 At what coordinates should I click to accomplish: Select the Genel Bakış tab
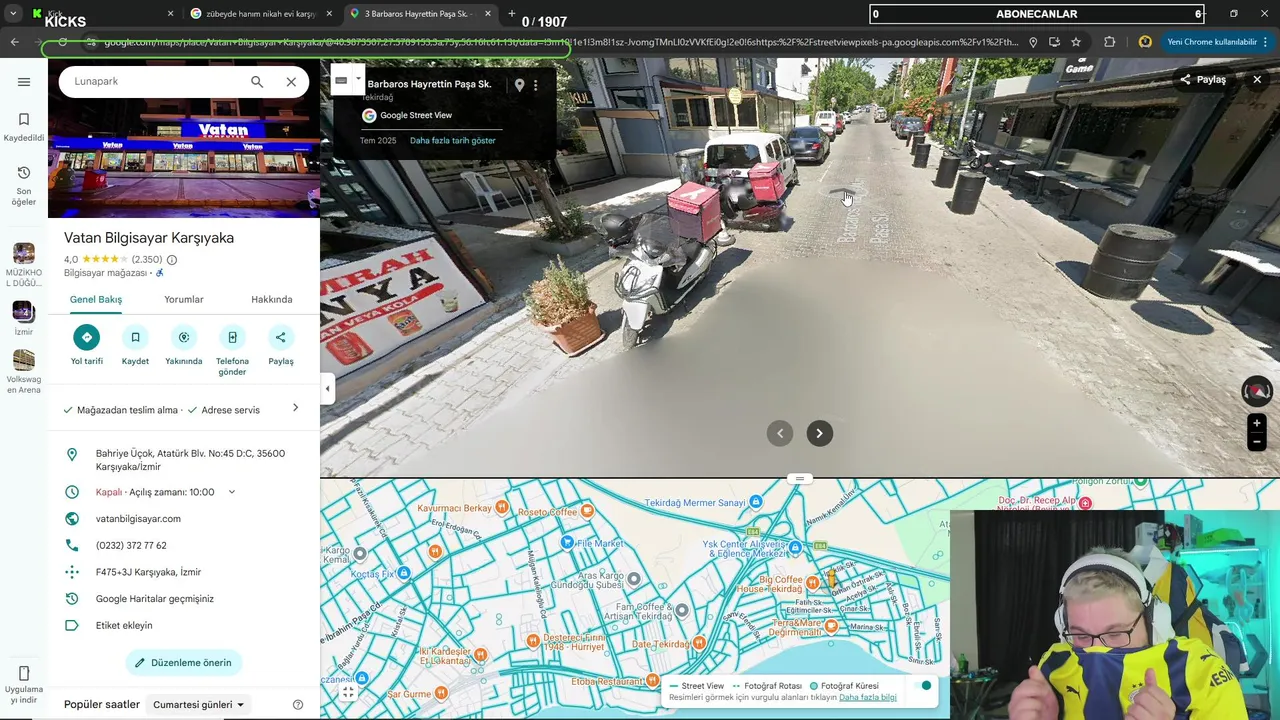pos(96,299)
